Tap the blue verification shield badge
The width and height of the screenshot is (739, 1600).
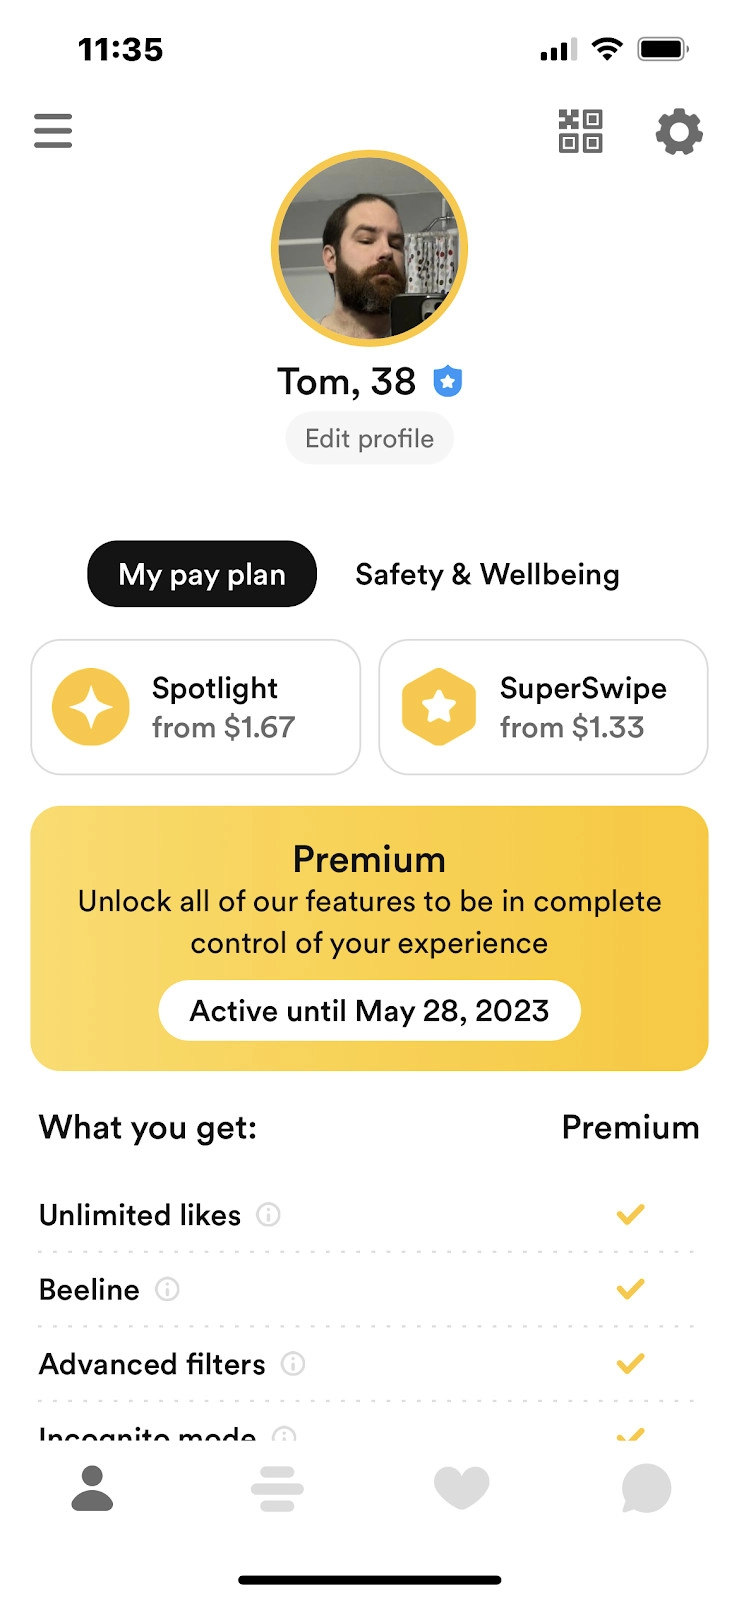tap(447, 381)
